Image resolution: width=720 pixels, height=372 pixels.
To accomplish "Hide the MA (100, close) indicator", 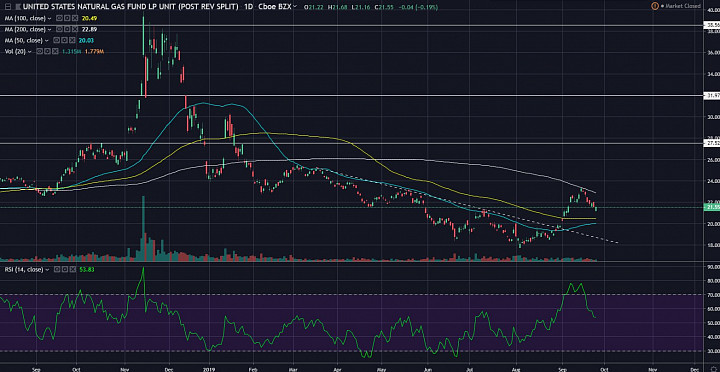I will click(x=59, y=18).
